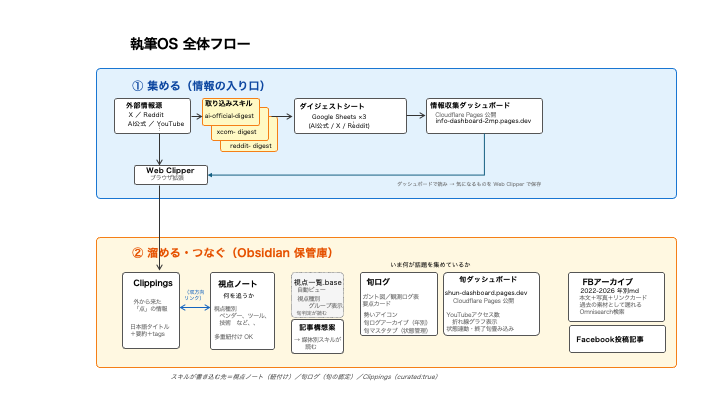Select the "旬ダッシュボード" heading
The width and height of the screenshot is (720, 405).
tap(488, 279)
